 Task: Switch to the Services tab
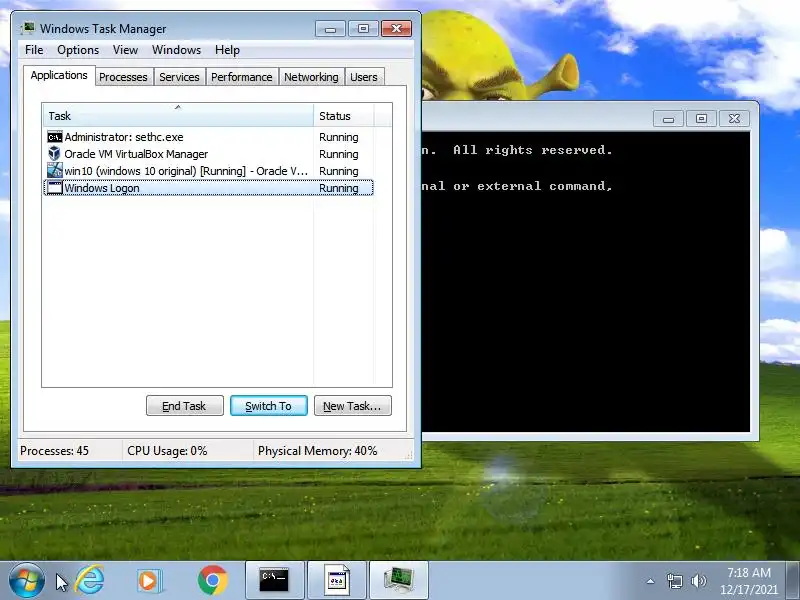point(179,77)
